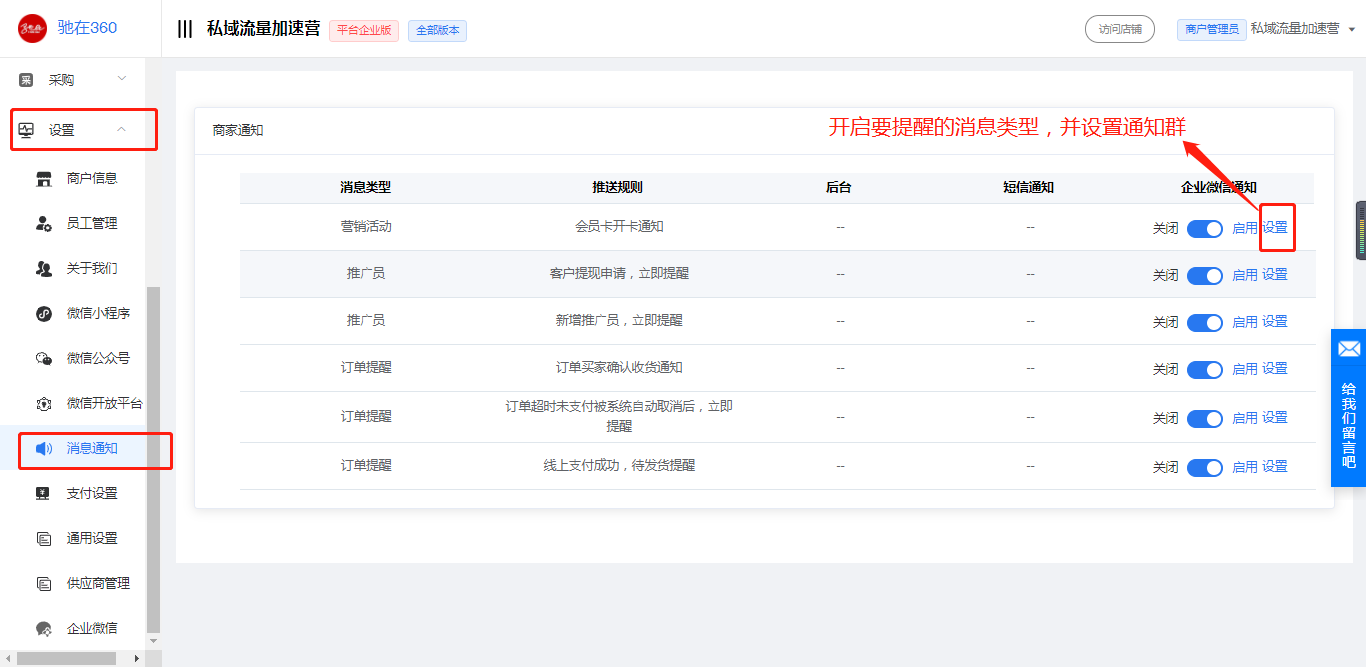Toggle the switch for 订单买家确认收货通知
The width and height of the screenshot is (1366, 667).
click(1205, 370)
